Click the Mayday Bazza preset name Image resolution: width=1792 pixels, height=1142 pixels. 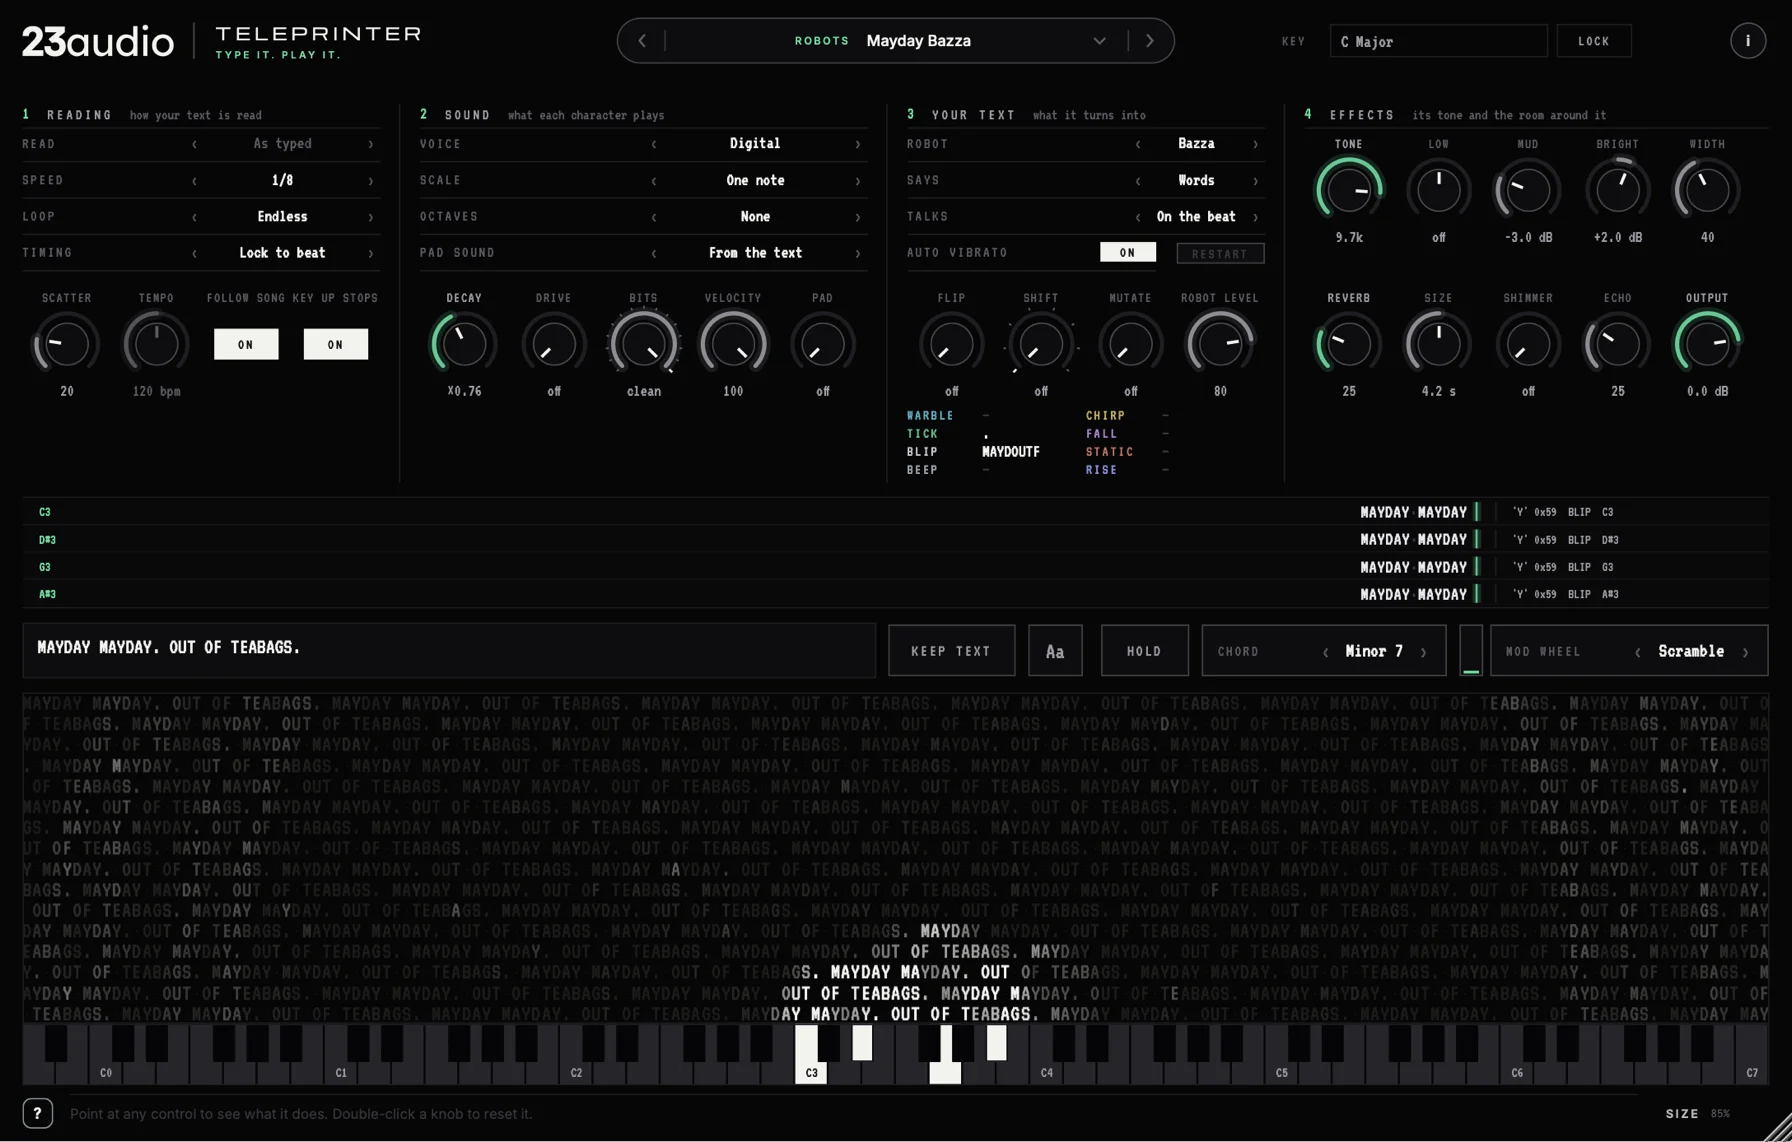click(x=918, y=41)
